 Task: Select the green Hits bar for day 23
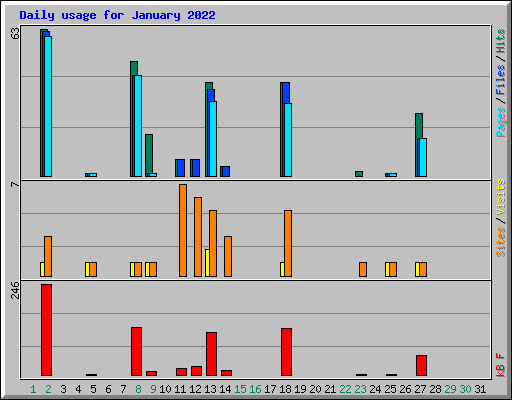[x=359, y=174]
